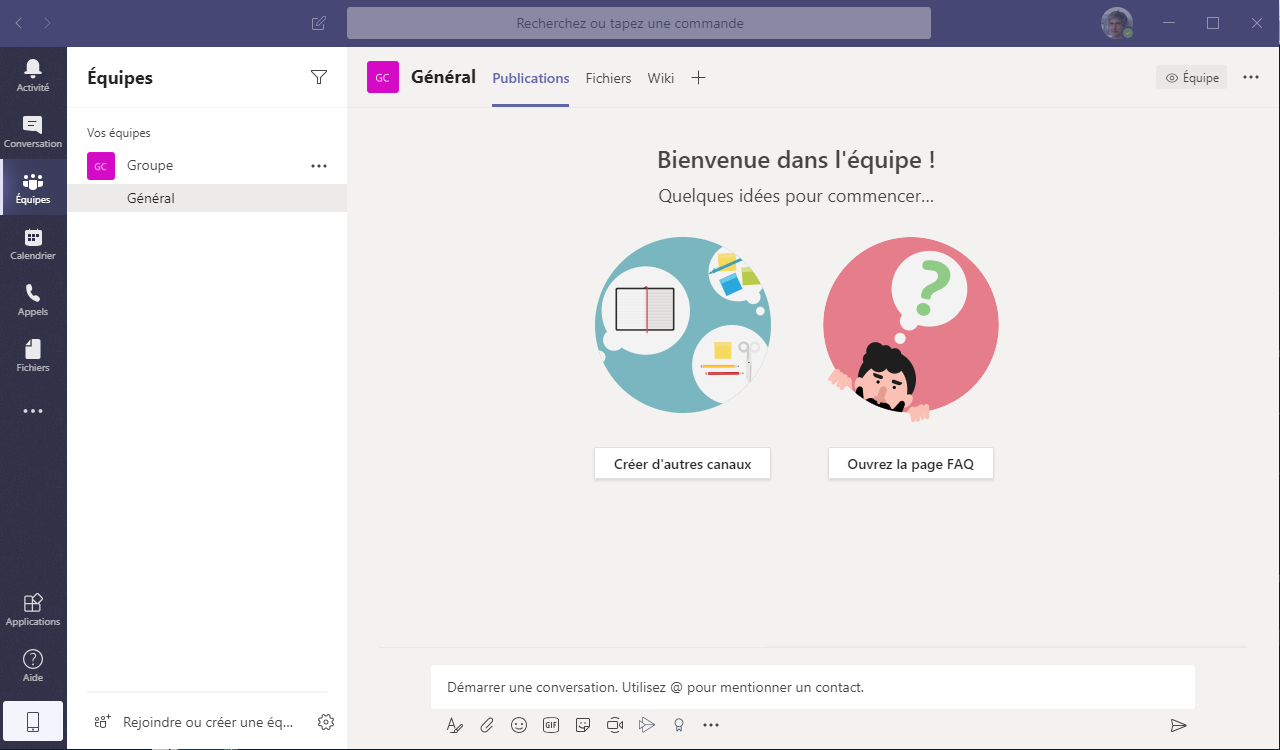The height and width of the screenshot is (750, 1280).
Task: Add a new tab with plus icon
Action: point(698,78)
